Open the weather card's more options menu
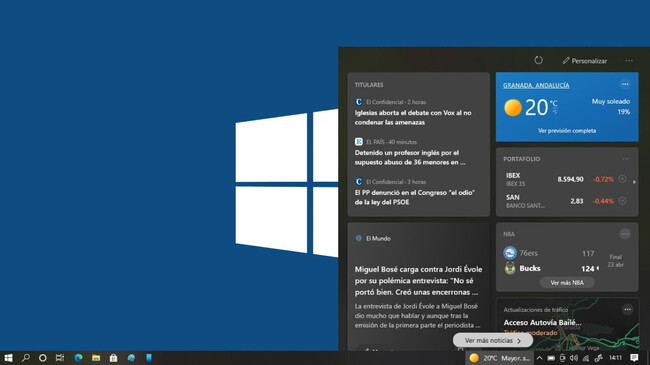This screenshot has height=365, width=650. click(625, 84)
